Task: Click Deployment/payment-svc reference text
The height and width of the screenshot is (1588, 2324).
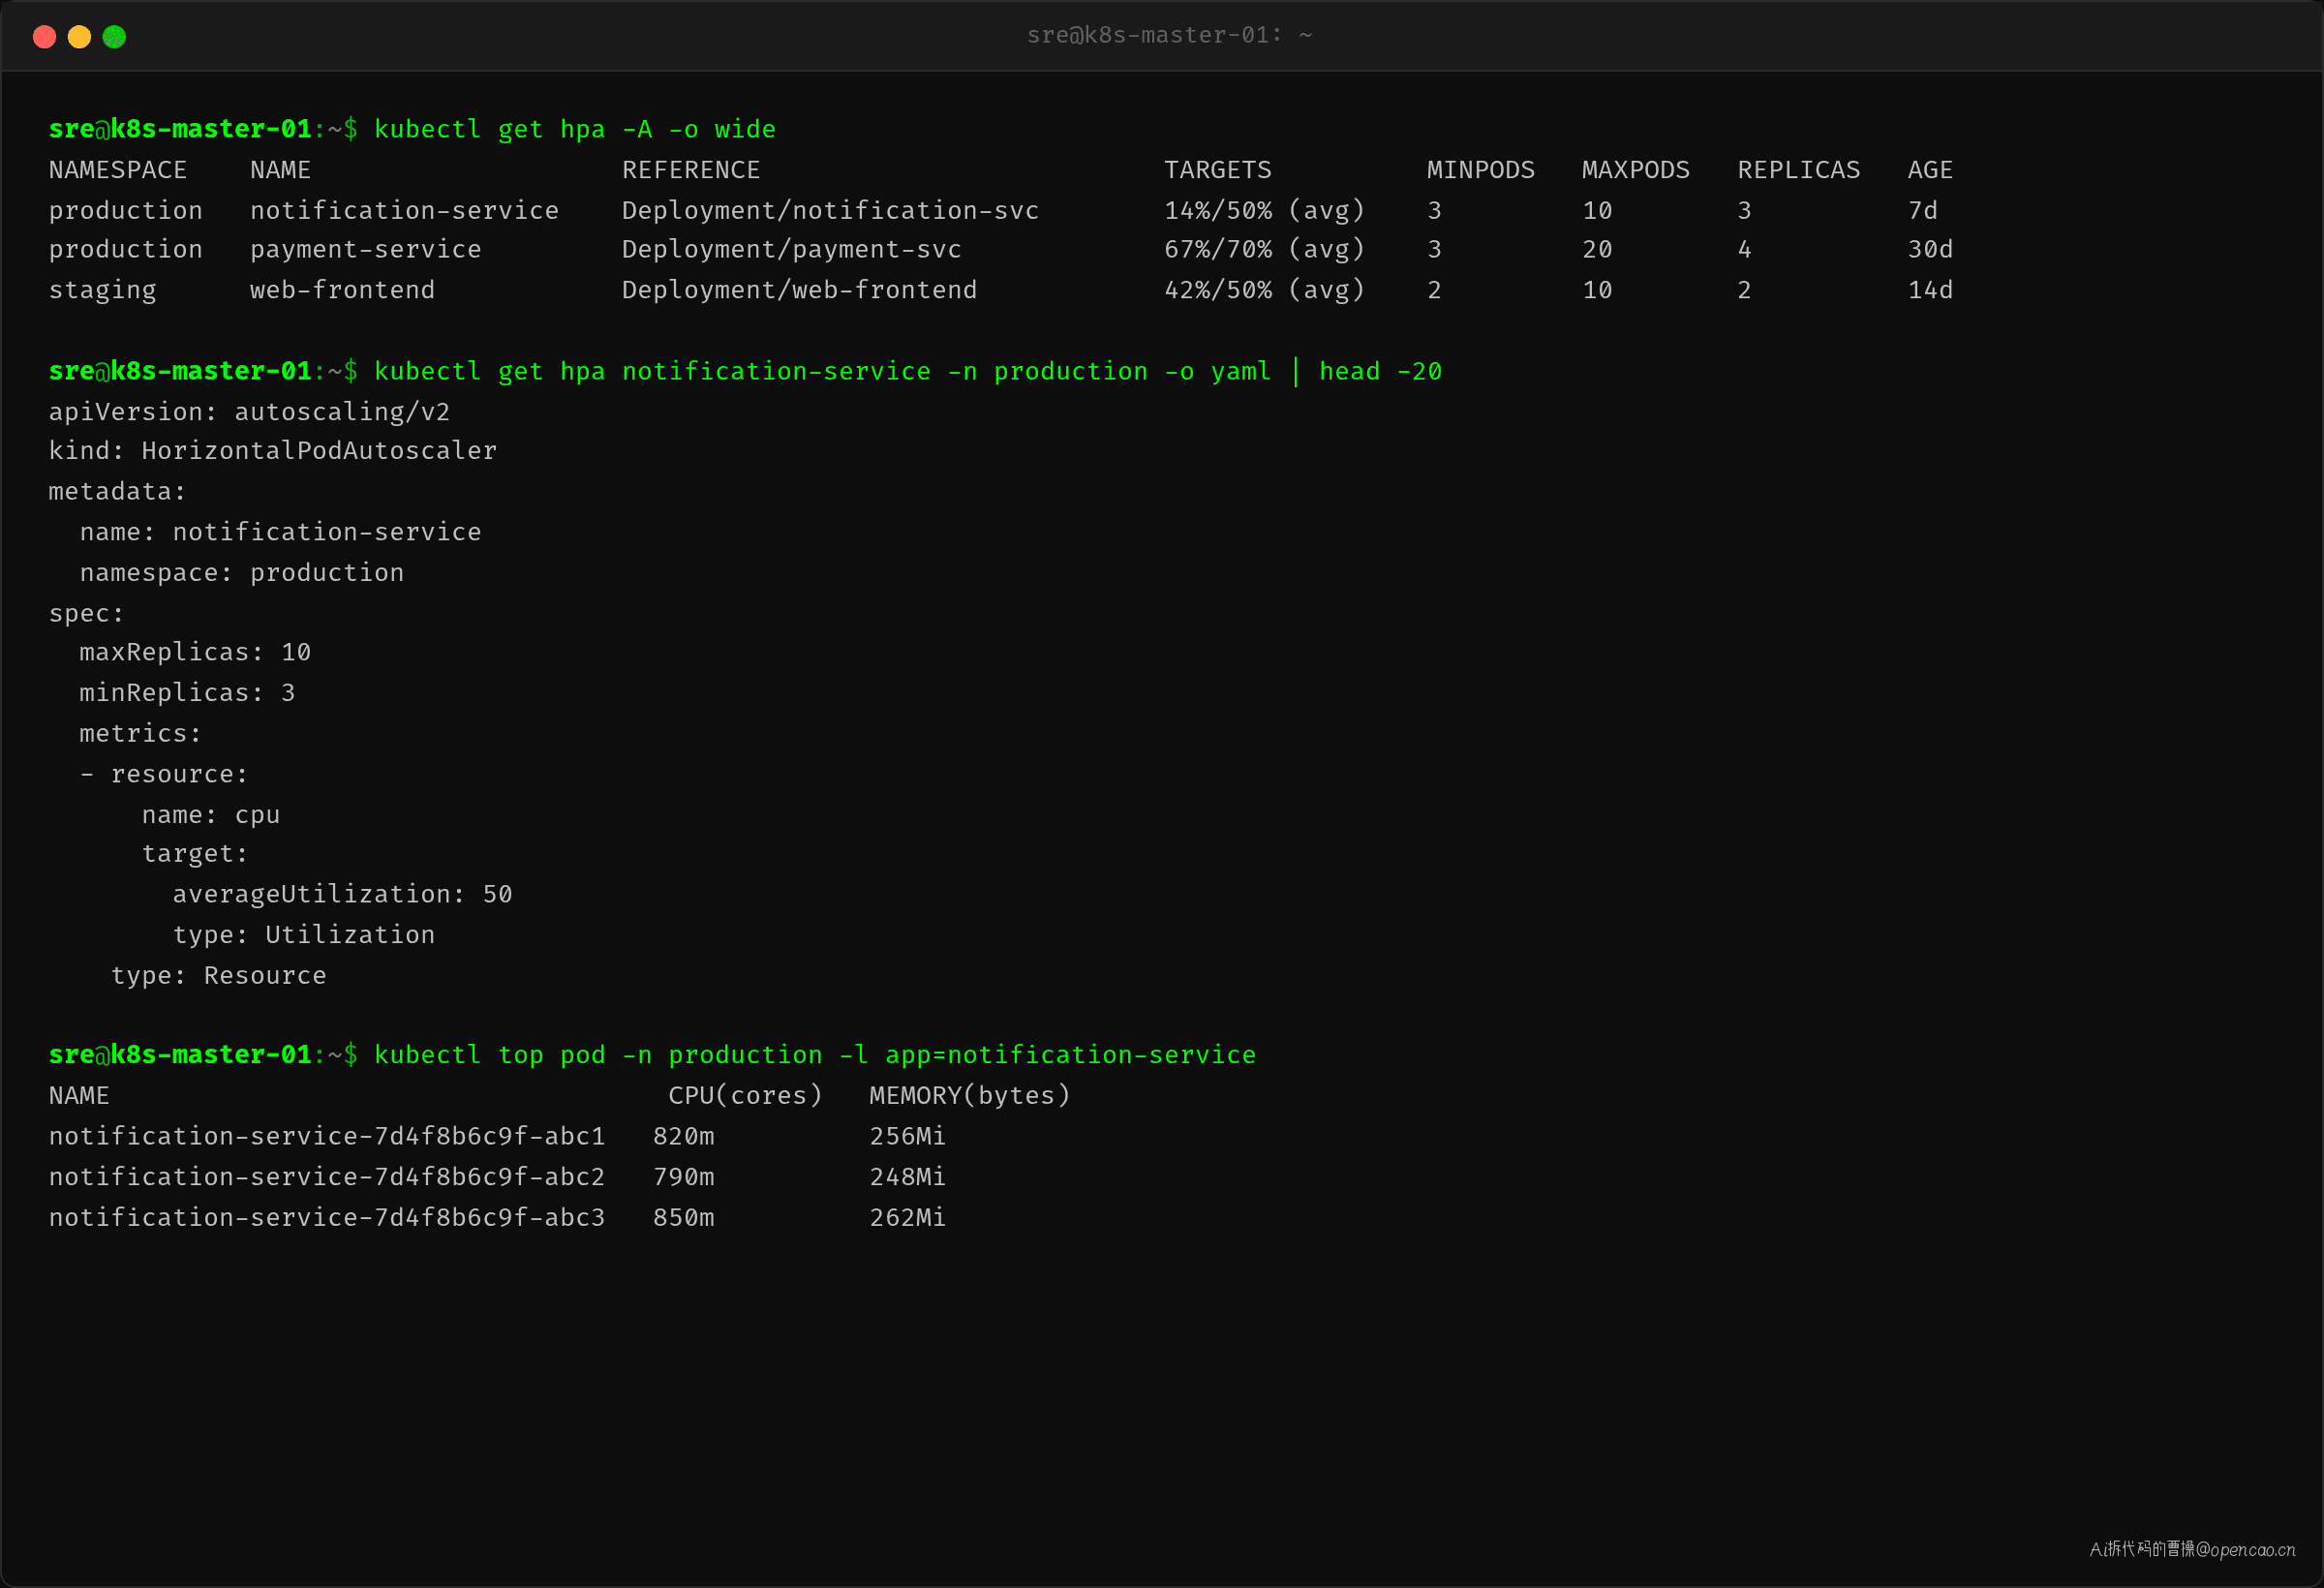Action: [x=791, y=249]
